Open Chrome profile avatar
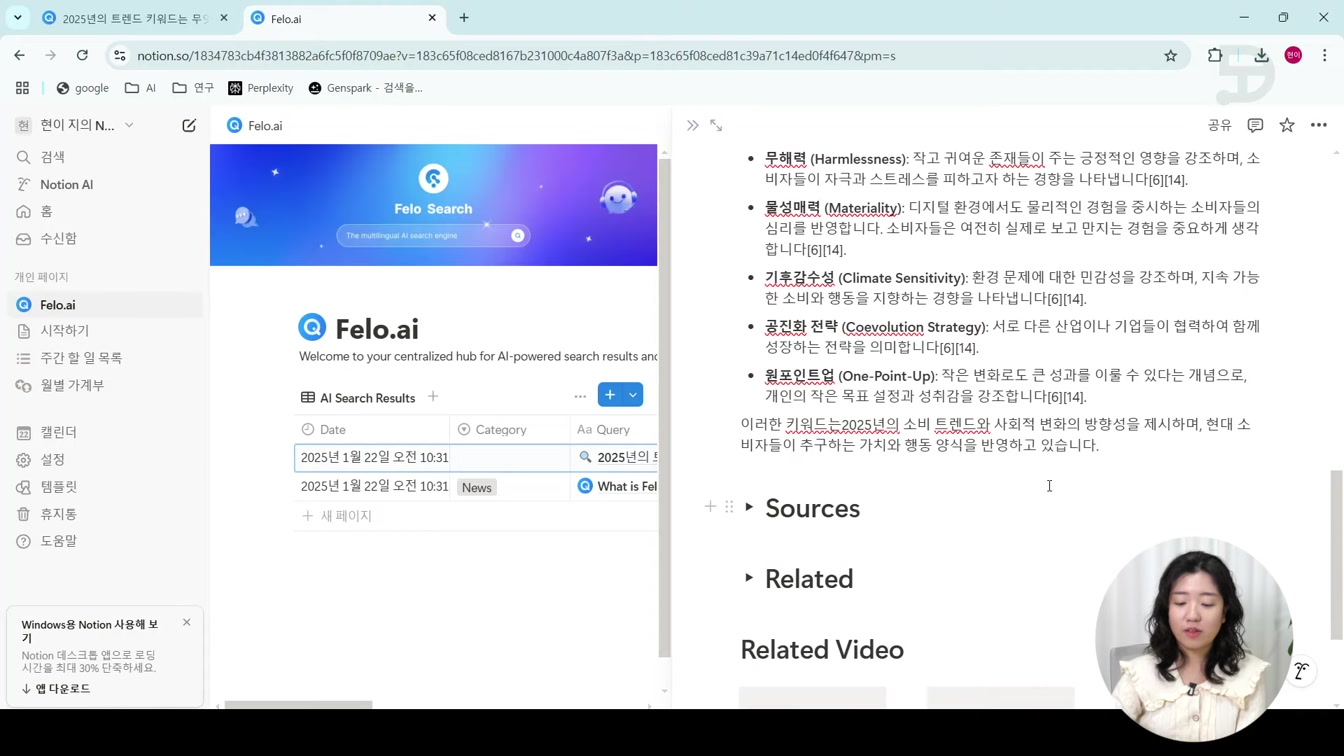This screenshot has width=1344, height=756. point(1293,56)
